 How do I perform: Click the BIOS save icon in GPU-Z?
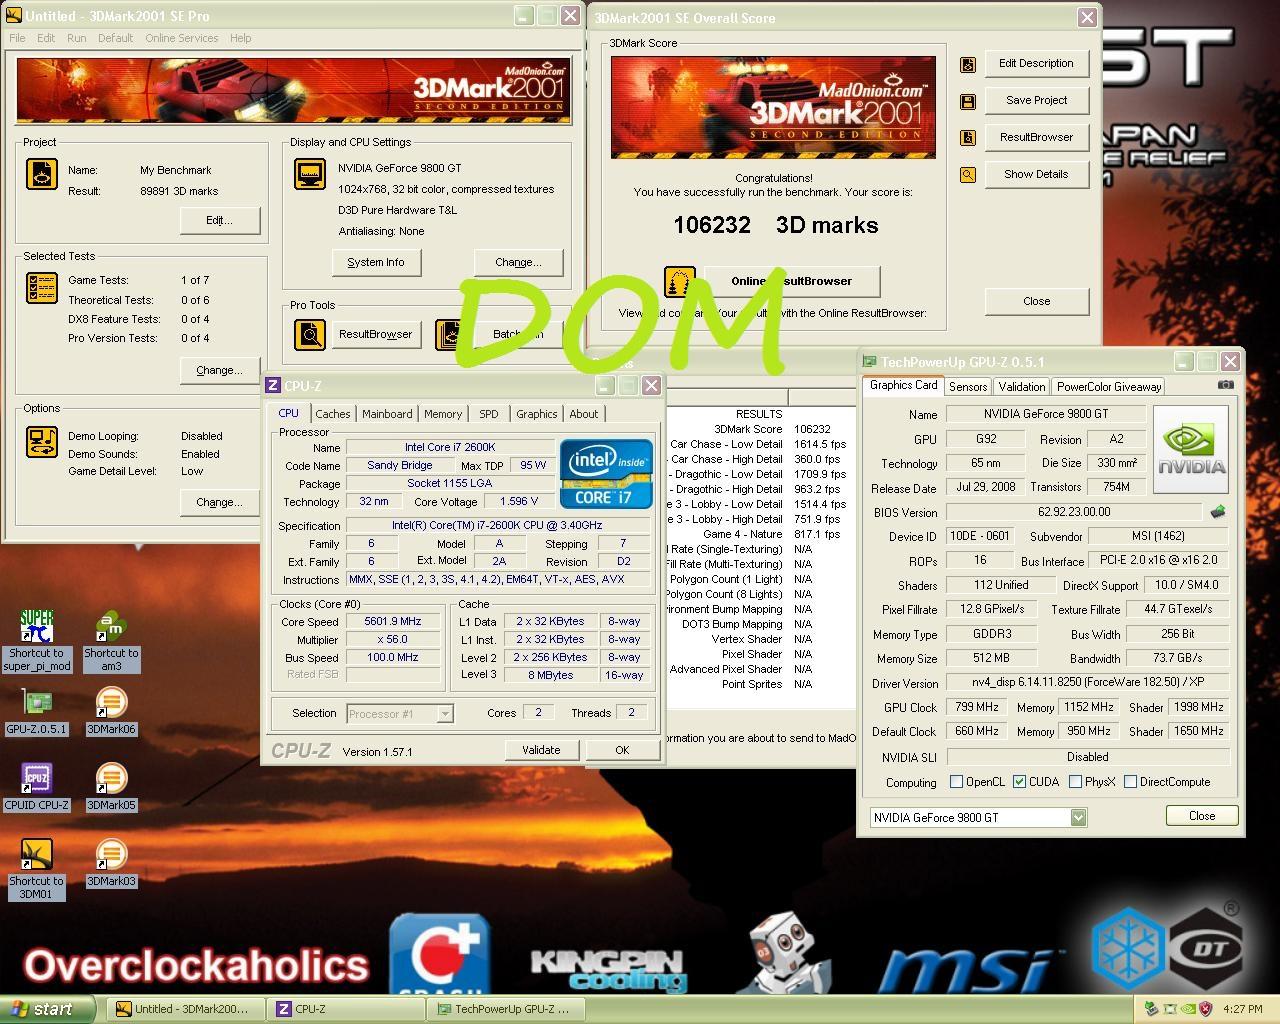click(1217, 512)
